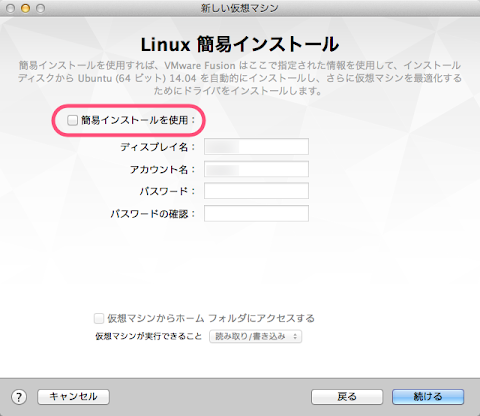The image size is (480, 416).
Task: Click the キャンセル button
Action: pos(73,397)
